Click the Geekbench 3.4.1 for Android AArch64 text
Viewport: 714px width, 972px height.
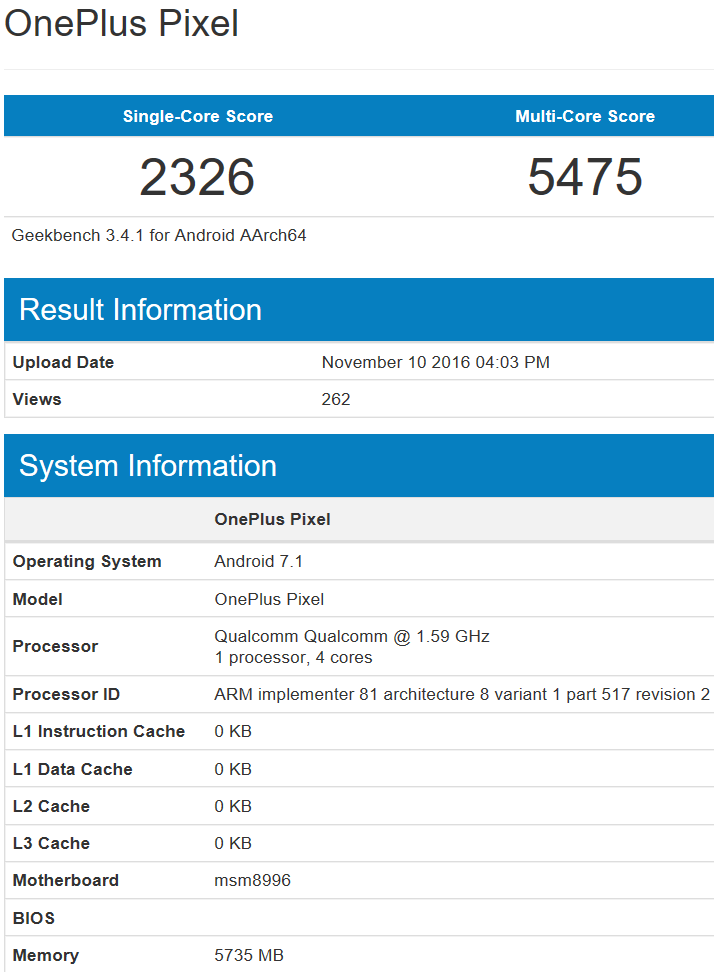tap(159, 236)
